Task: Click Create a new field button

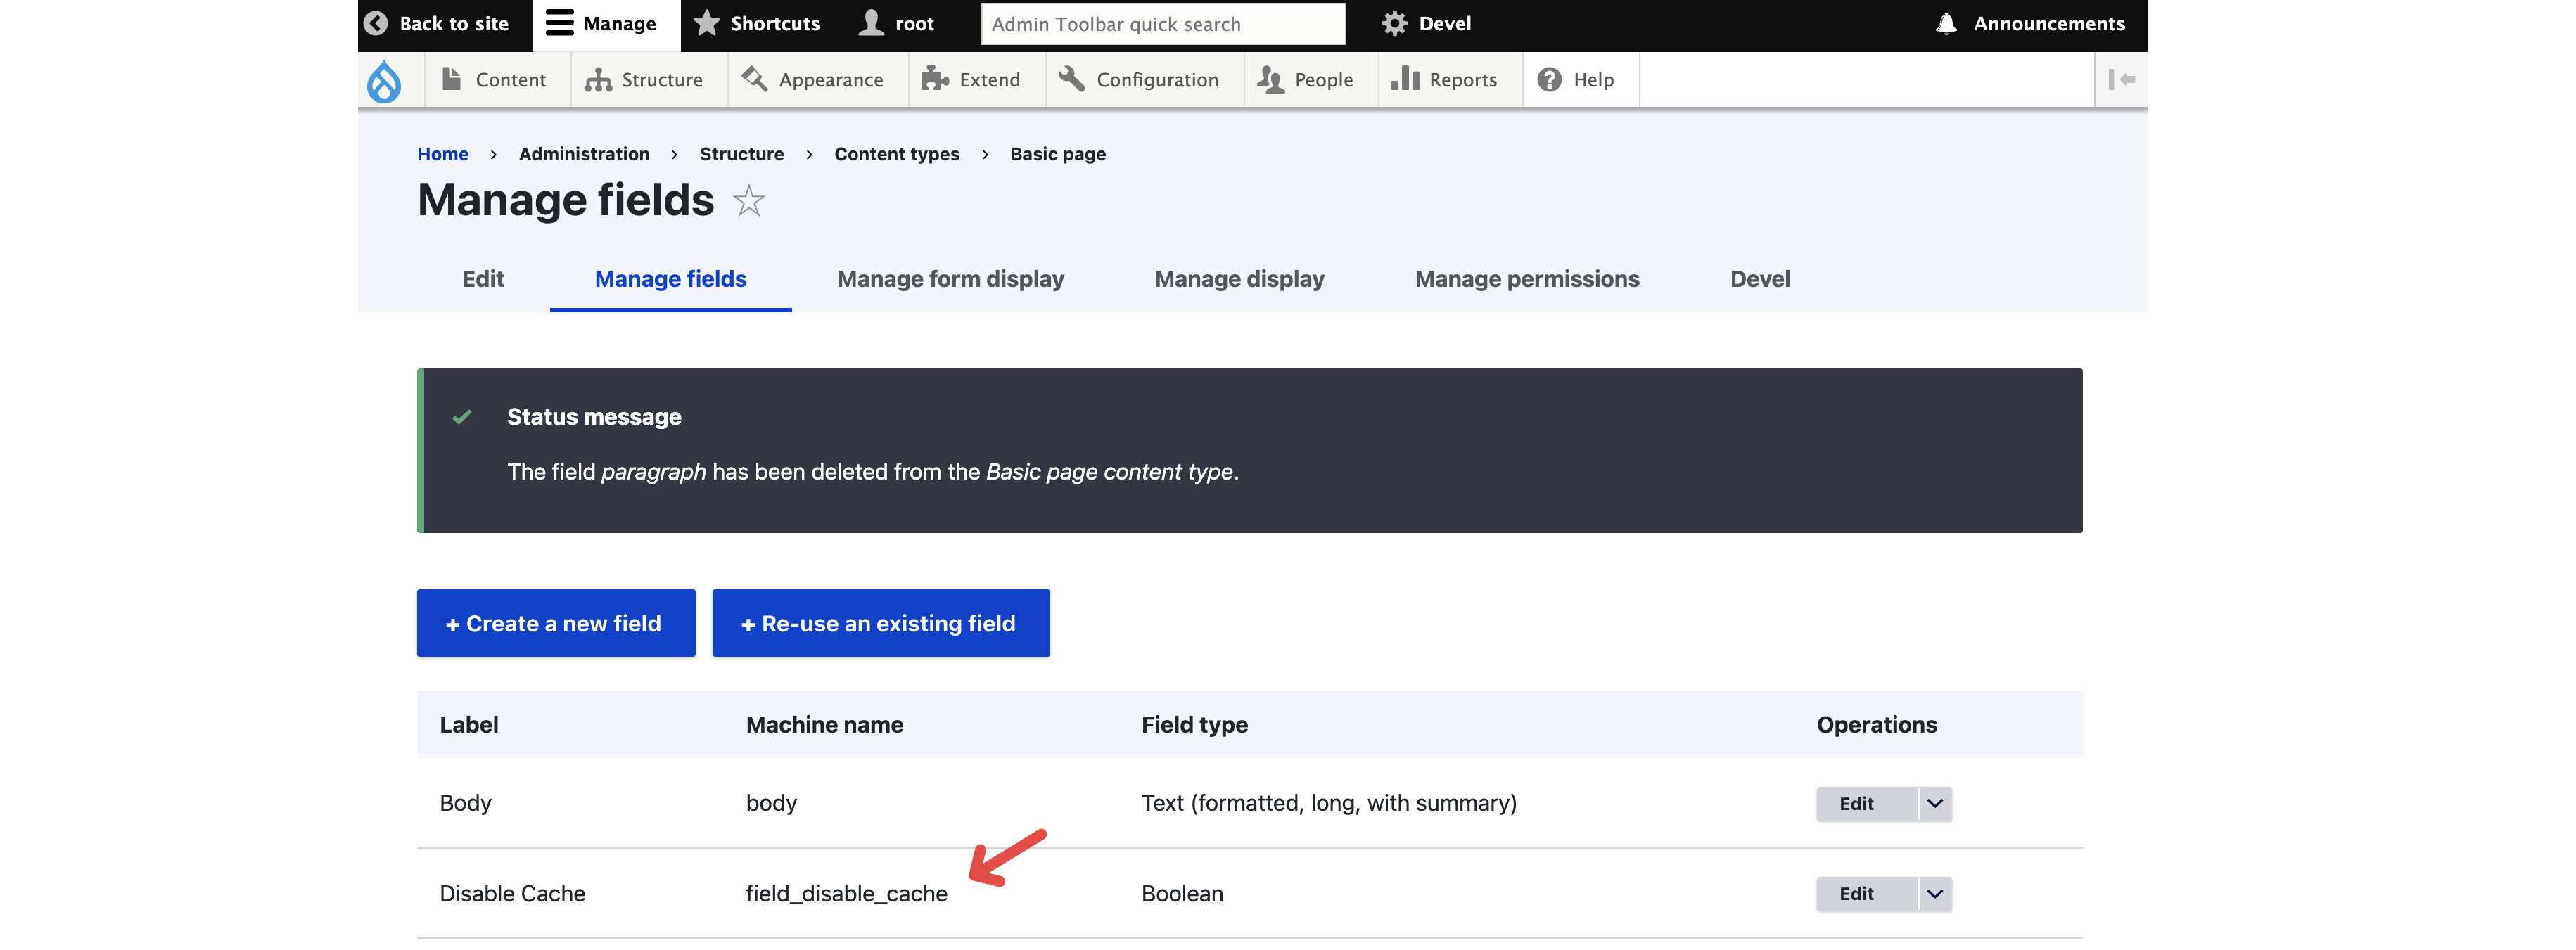Action: 555,623
